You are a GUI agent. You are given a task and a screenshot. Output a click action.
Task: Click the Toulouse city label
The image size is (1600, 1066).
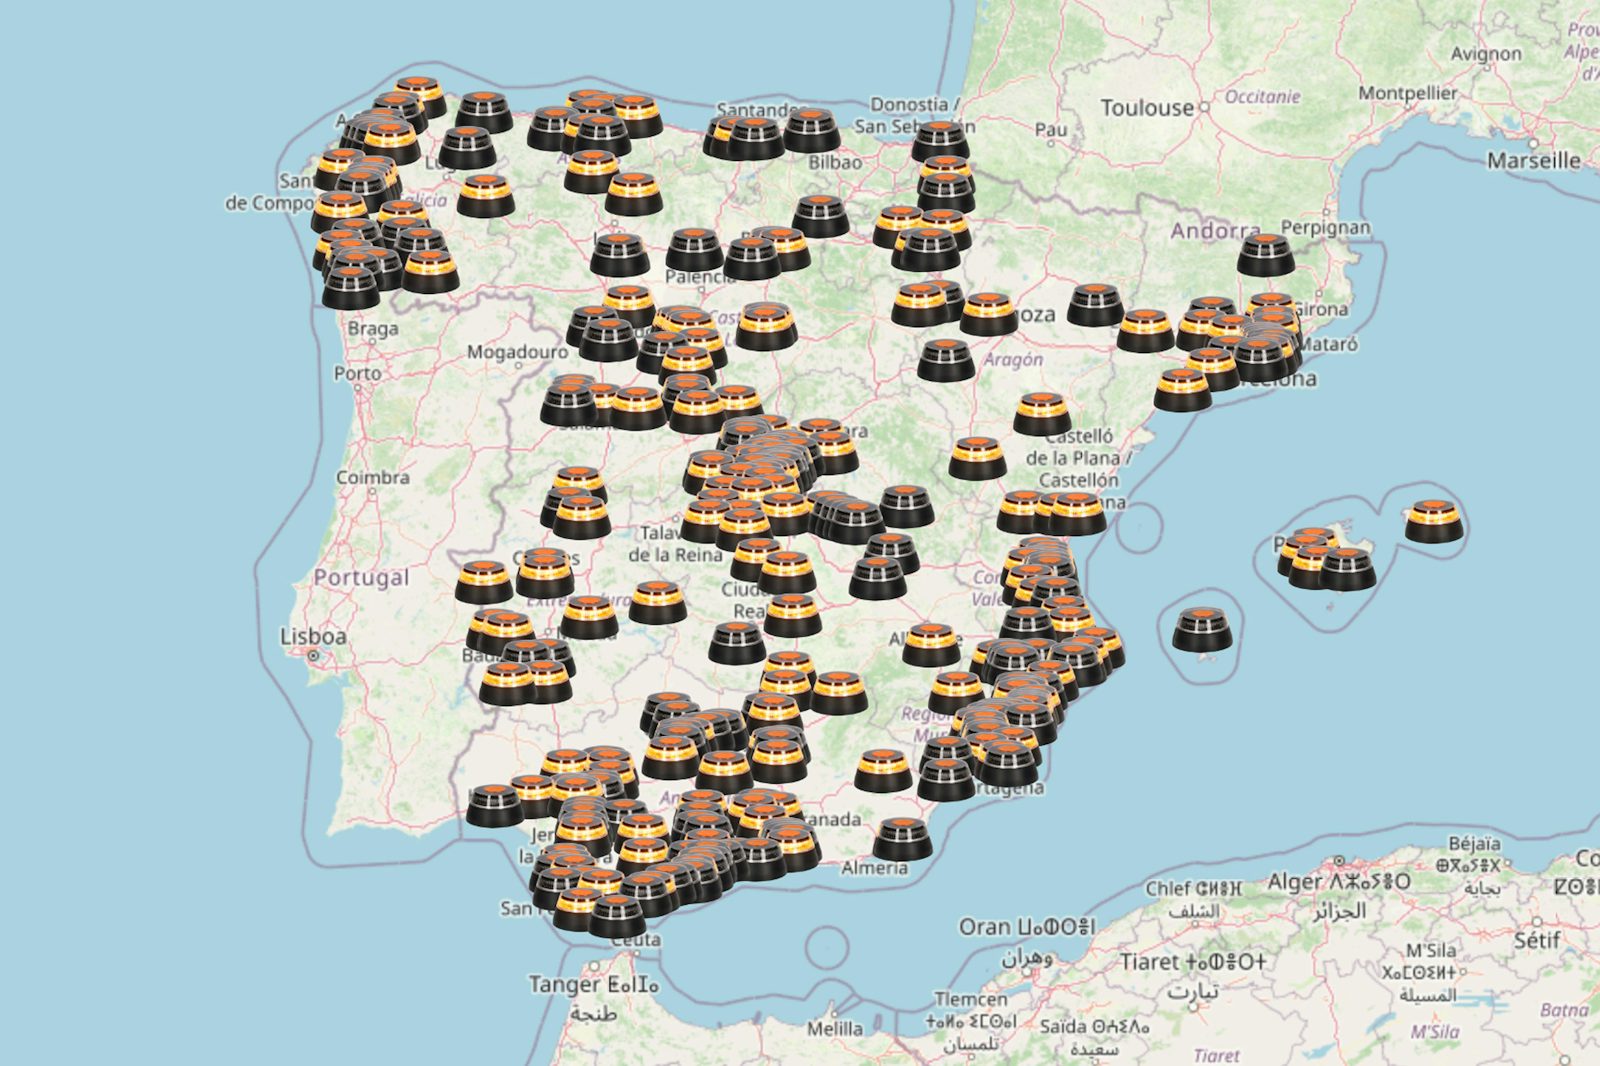[x=1146, y=108]
